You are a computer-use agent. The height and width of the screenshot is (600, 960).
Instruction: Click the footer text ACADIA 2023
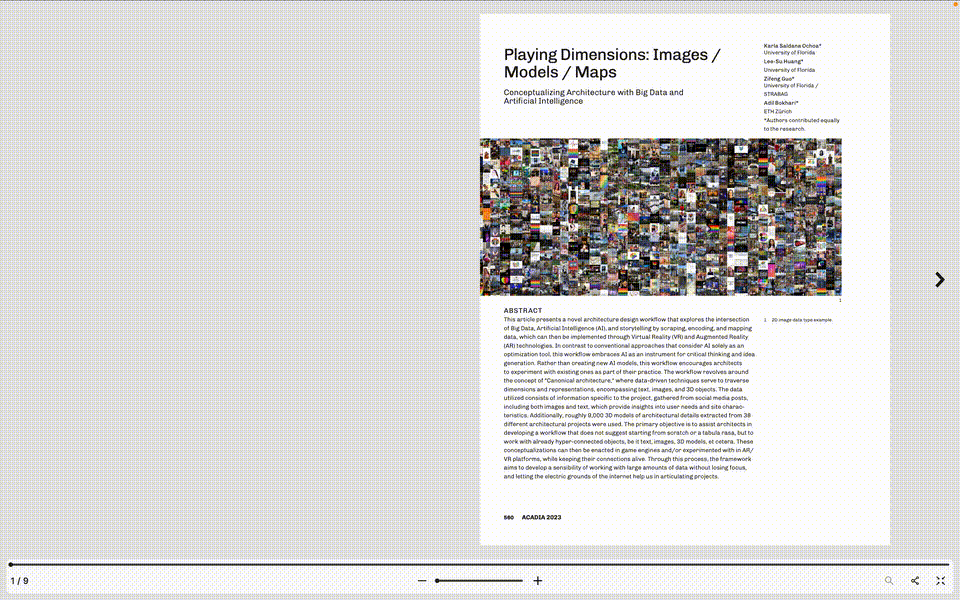click(541, 517)
